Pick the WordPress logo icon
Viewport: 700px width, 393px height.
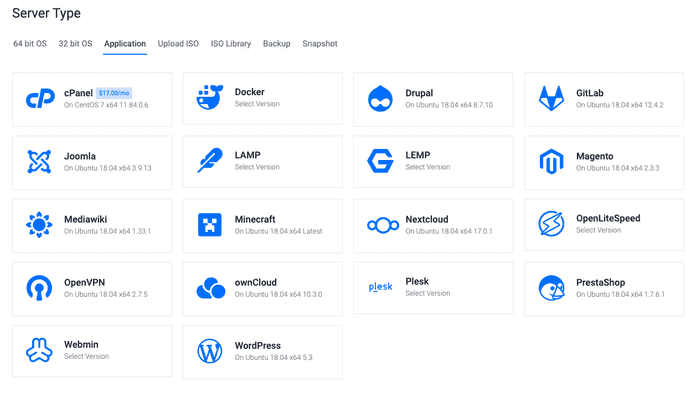(x=210, y=351)
